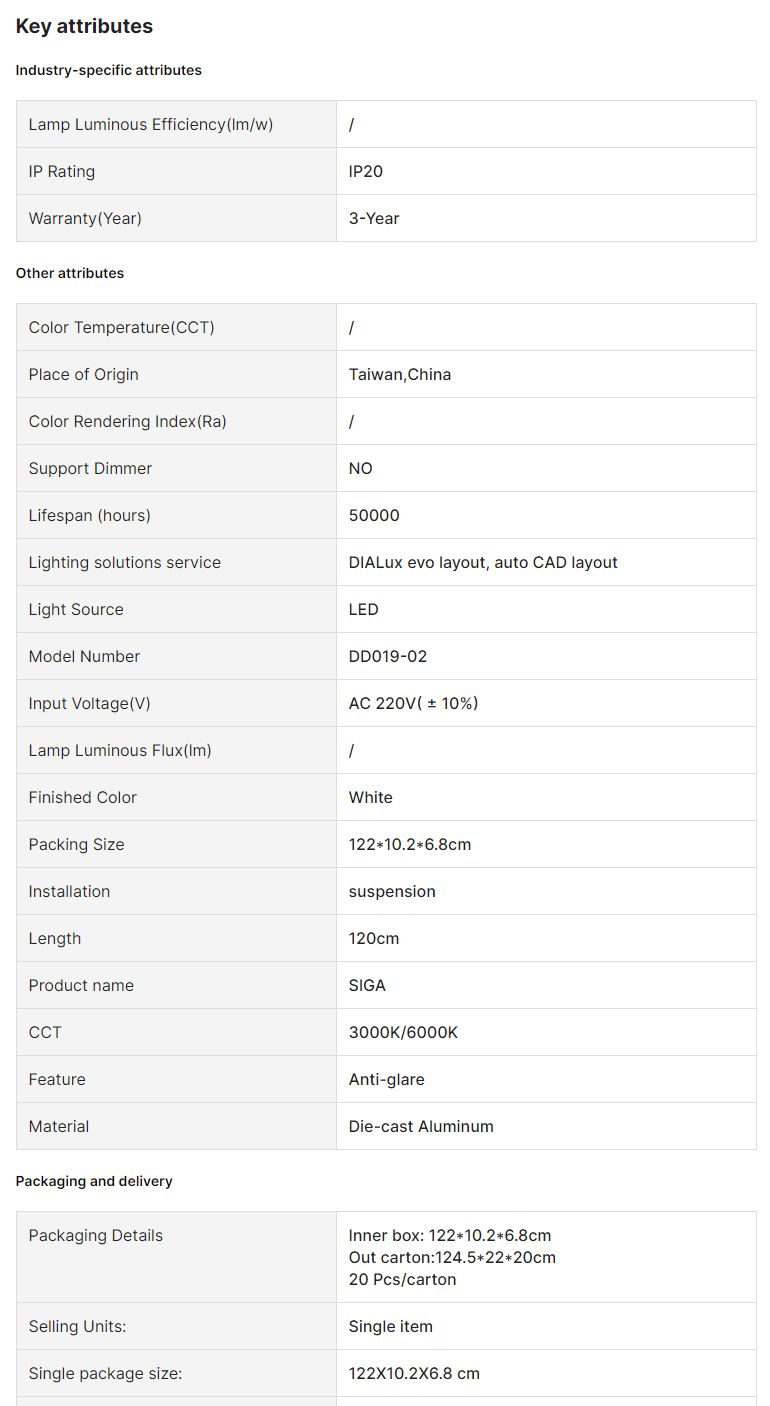The image size is (770, 1406).
Task: Select the Support Dimmer NO value
Action: [361, 468]
